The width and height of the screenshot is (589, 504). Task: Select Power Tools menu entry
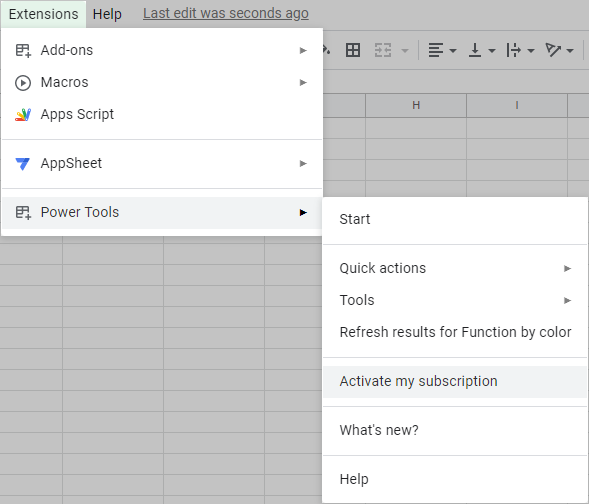(x=162, y=213)
